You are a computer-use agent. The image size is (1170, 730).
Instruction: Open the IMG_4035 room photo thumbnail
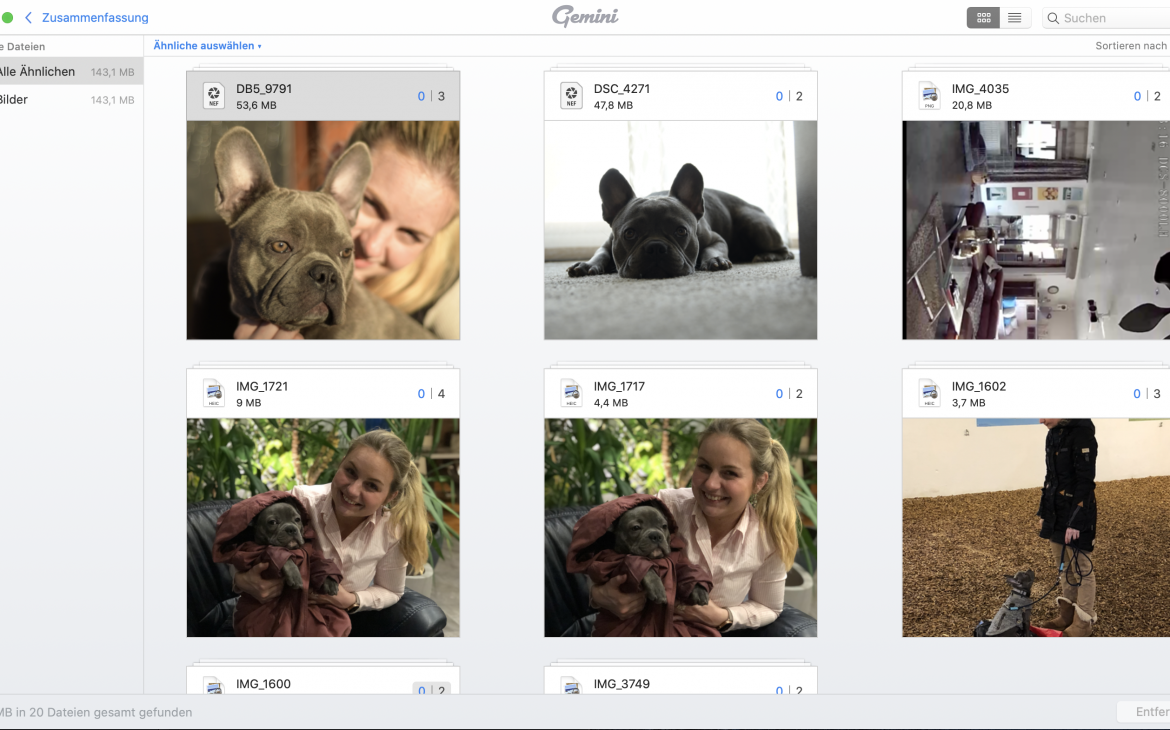click(1036, 230)
